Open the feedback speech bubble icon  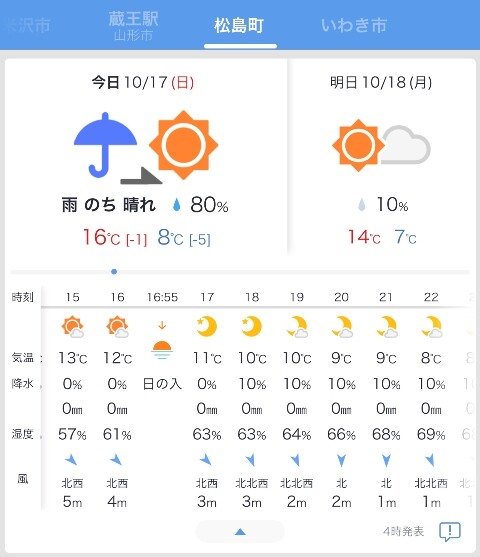[450, 531]
